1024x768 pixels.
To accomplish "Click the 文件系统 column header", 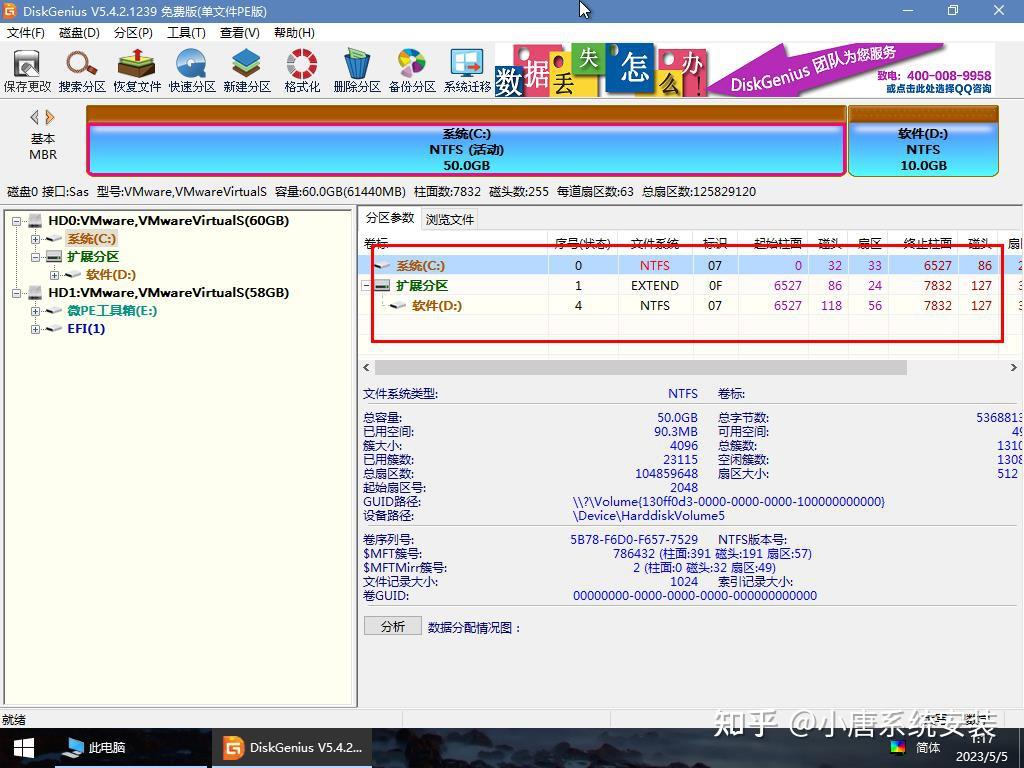I will coord(654,244).
